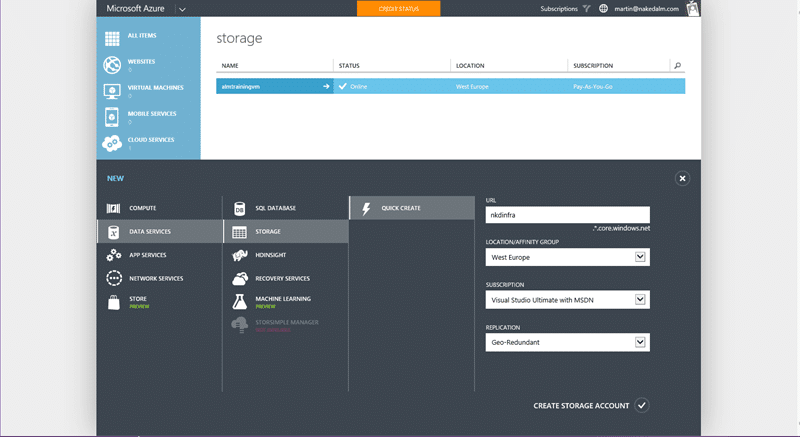Click the Recovery Services cloud icon
The image size is (800, 437).
click(x=240, y=278)
